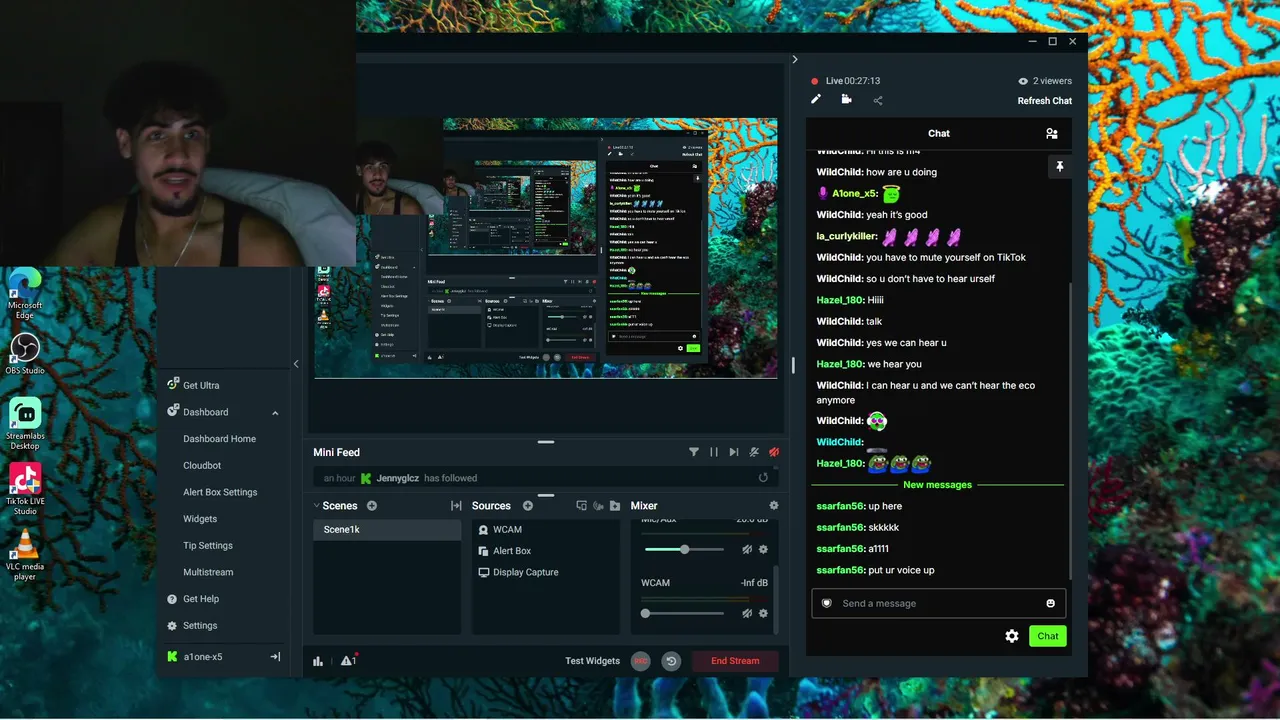Click the green Chat send button
The width and height of the screenshot is (1280, 720).
tap(1048, 636)
